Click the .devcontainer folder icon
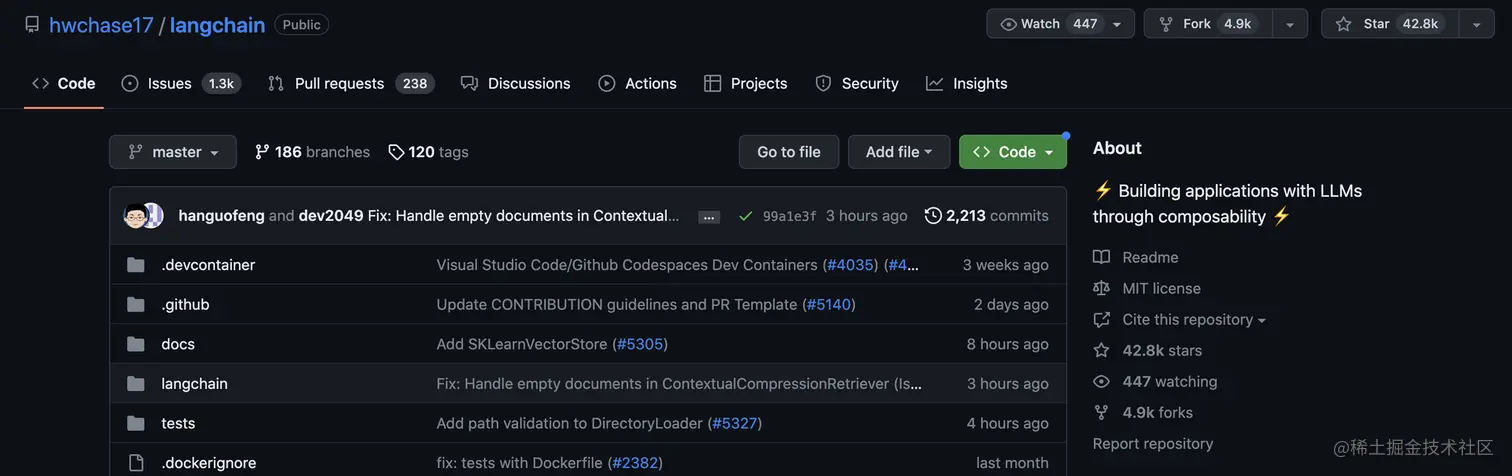 (136, 265)
